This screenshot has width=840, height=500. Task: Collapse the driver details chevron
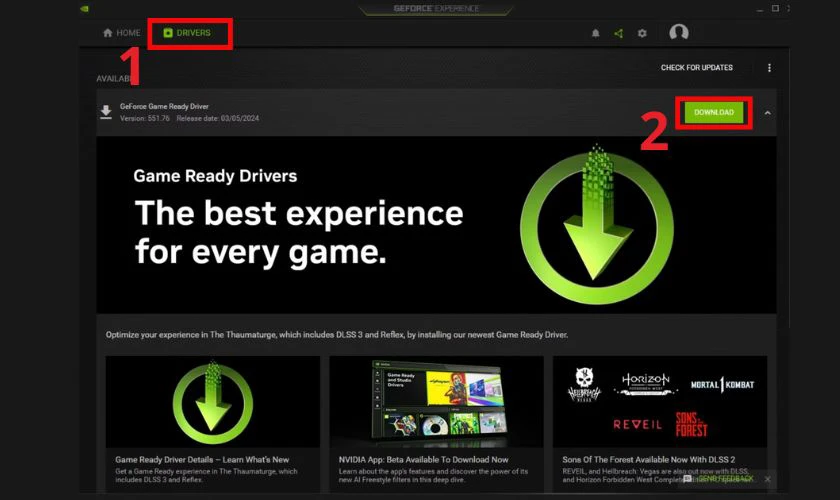(x=768, y=113)
